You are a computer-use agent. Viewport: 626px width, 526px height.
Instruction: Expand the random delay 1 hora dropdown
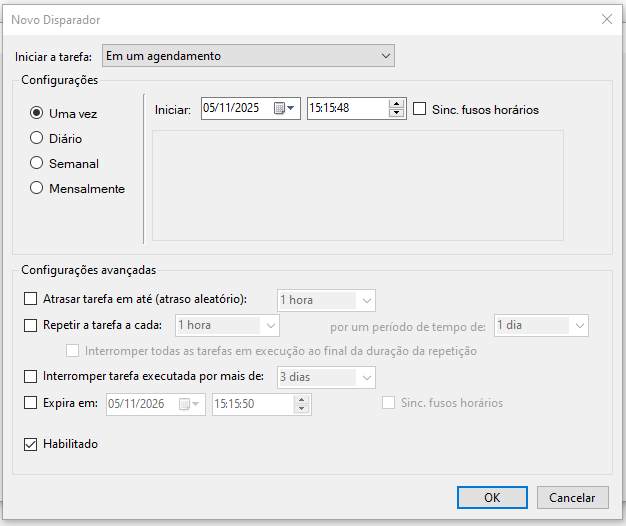tap(326, 301)
